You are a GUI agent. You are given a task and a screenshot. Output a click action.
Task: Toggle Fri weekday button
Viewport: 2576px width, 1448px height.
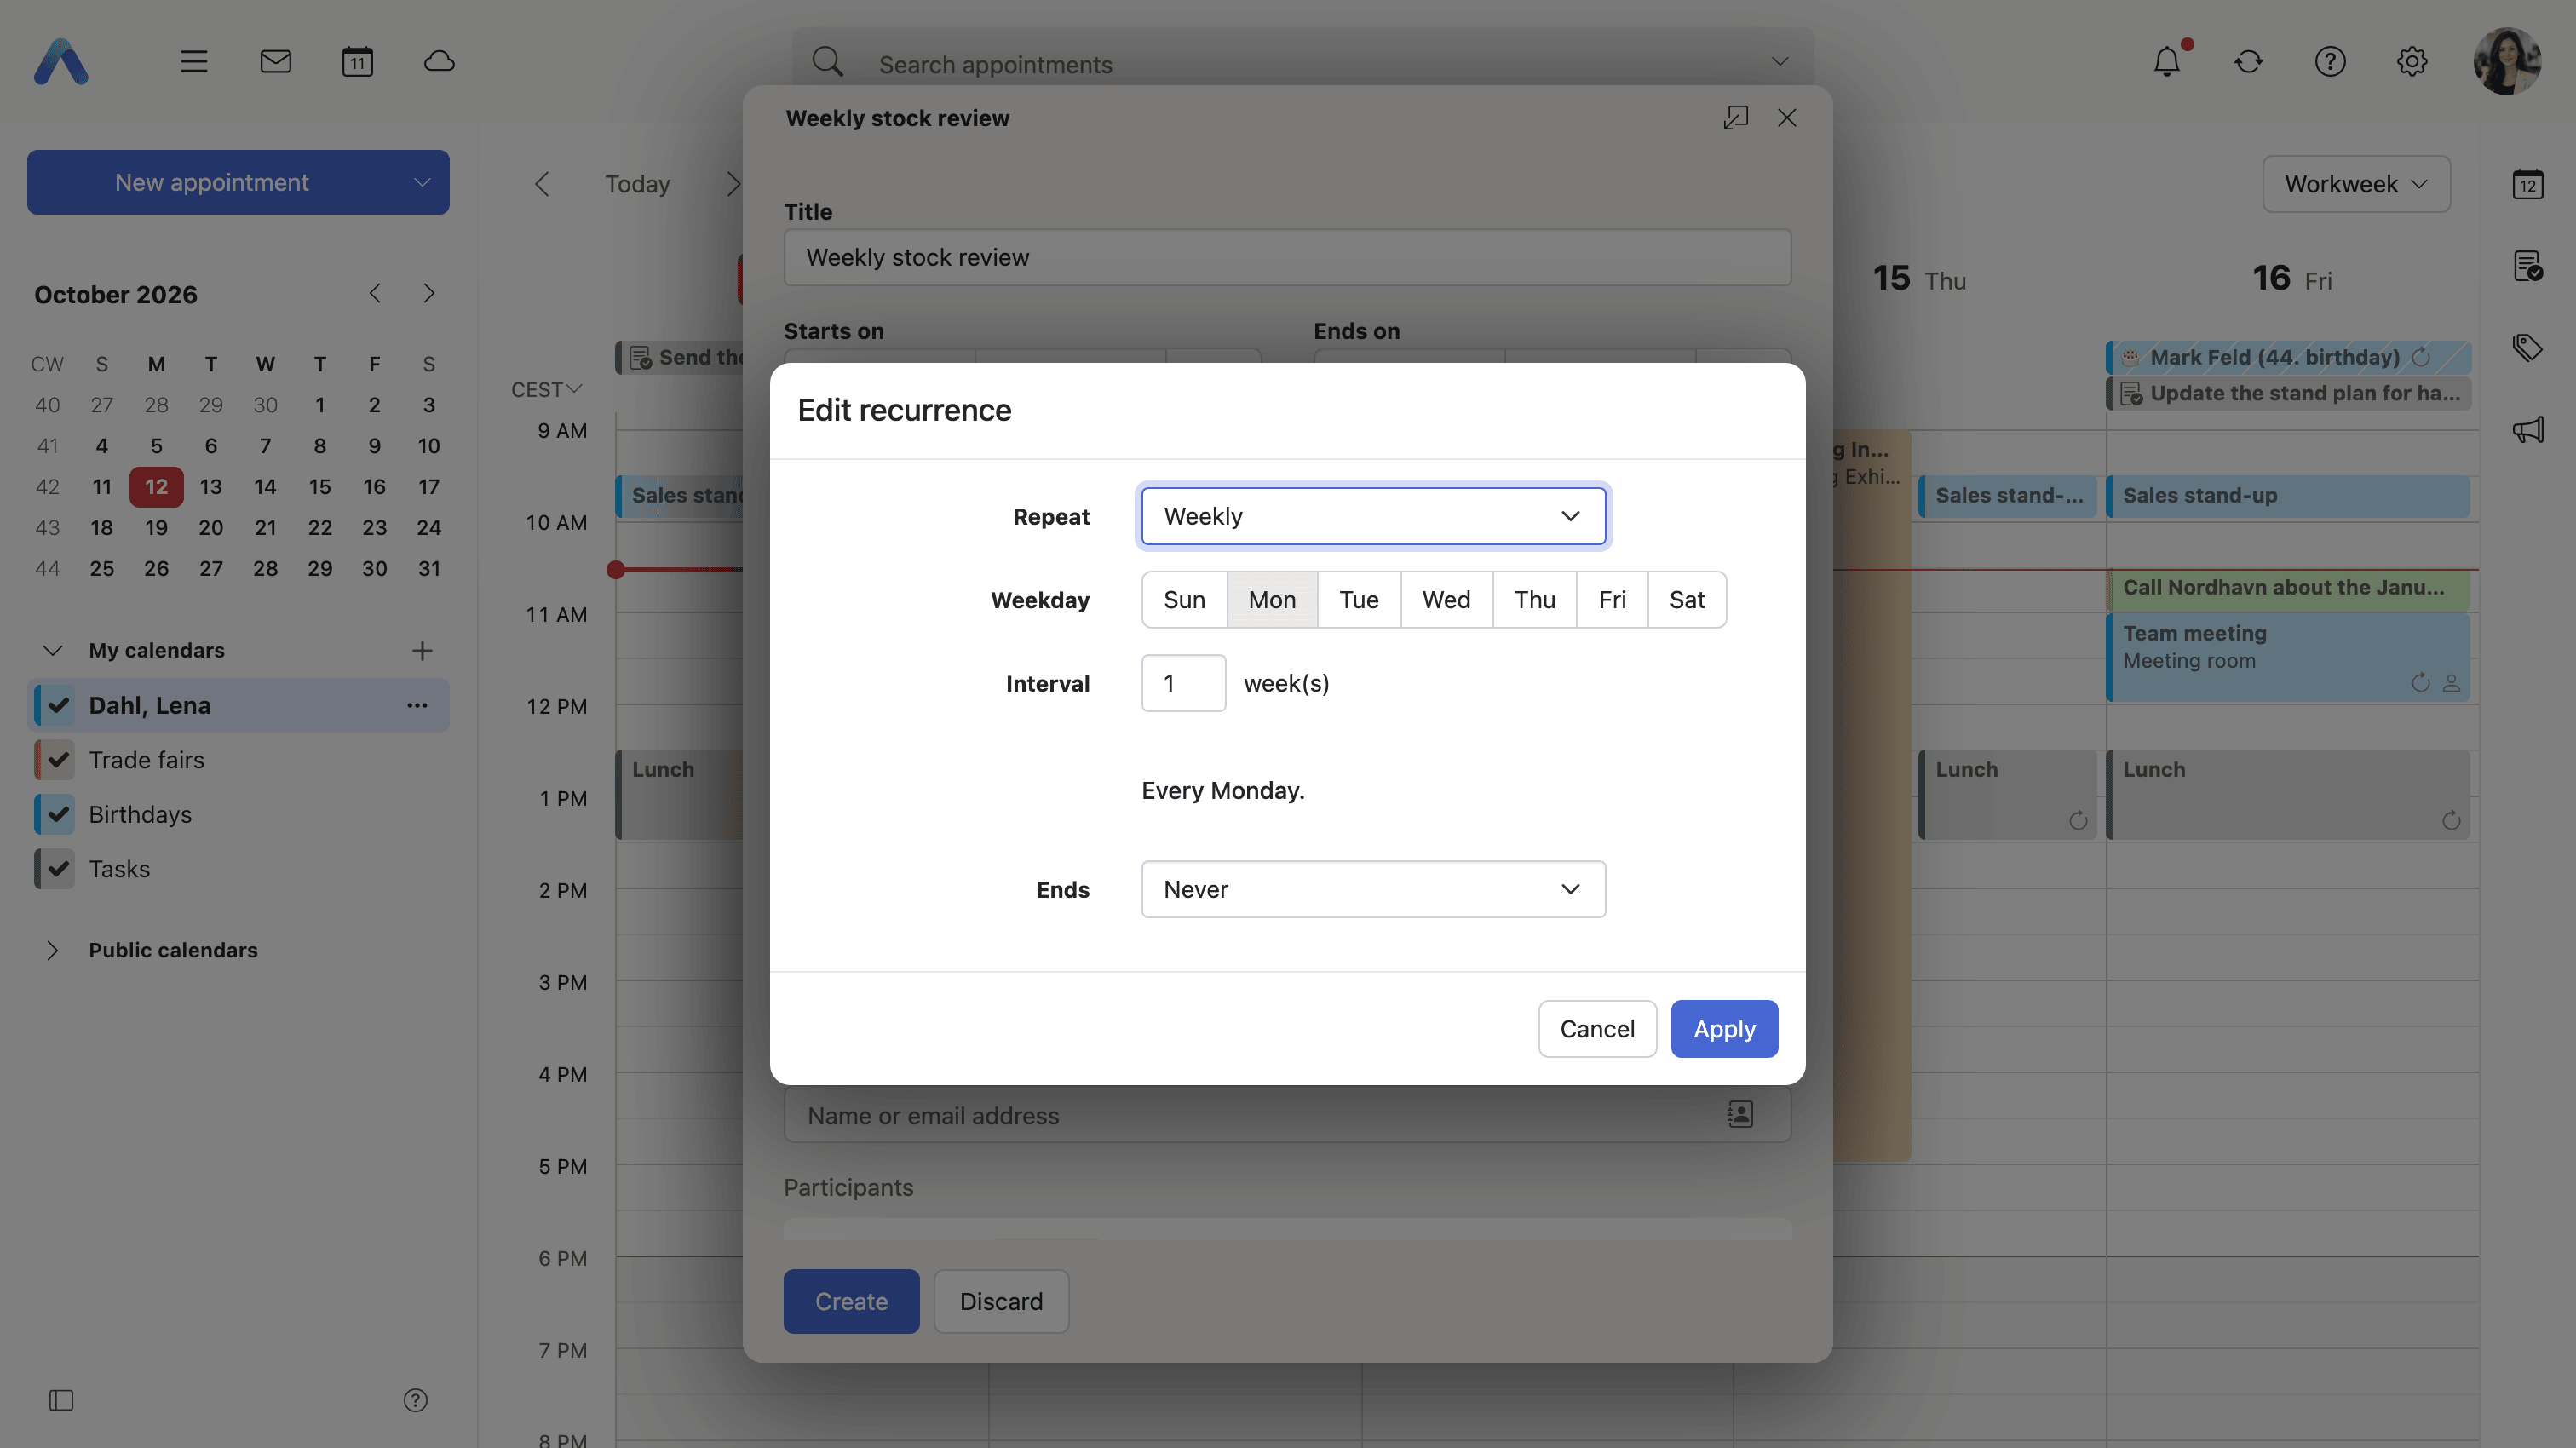pyautogui.click(x=1612, y=600)
